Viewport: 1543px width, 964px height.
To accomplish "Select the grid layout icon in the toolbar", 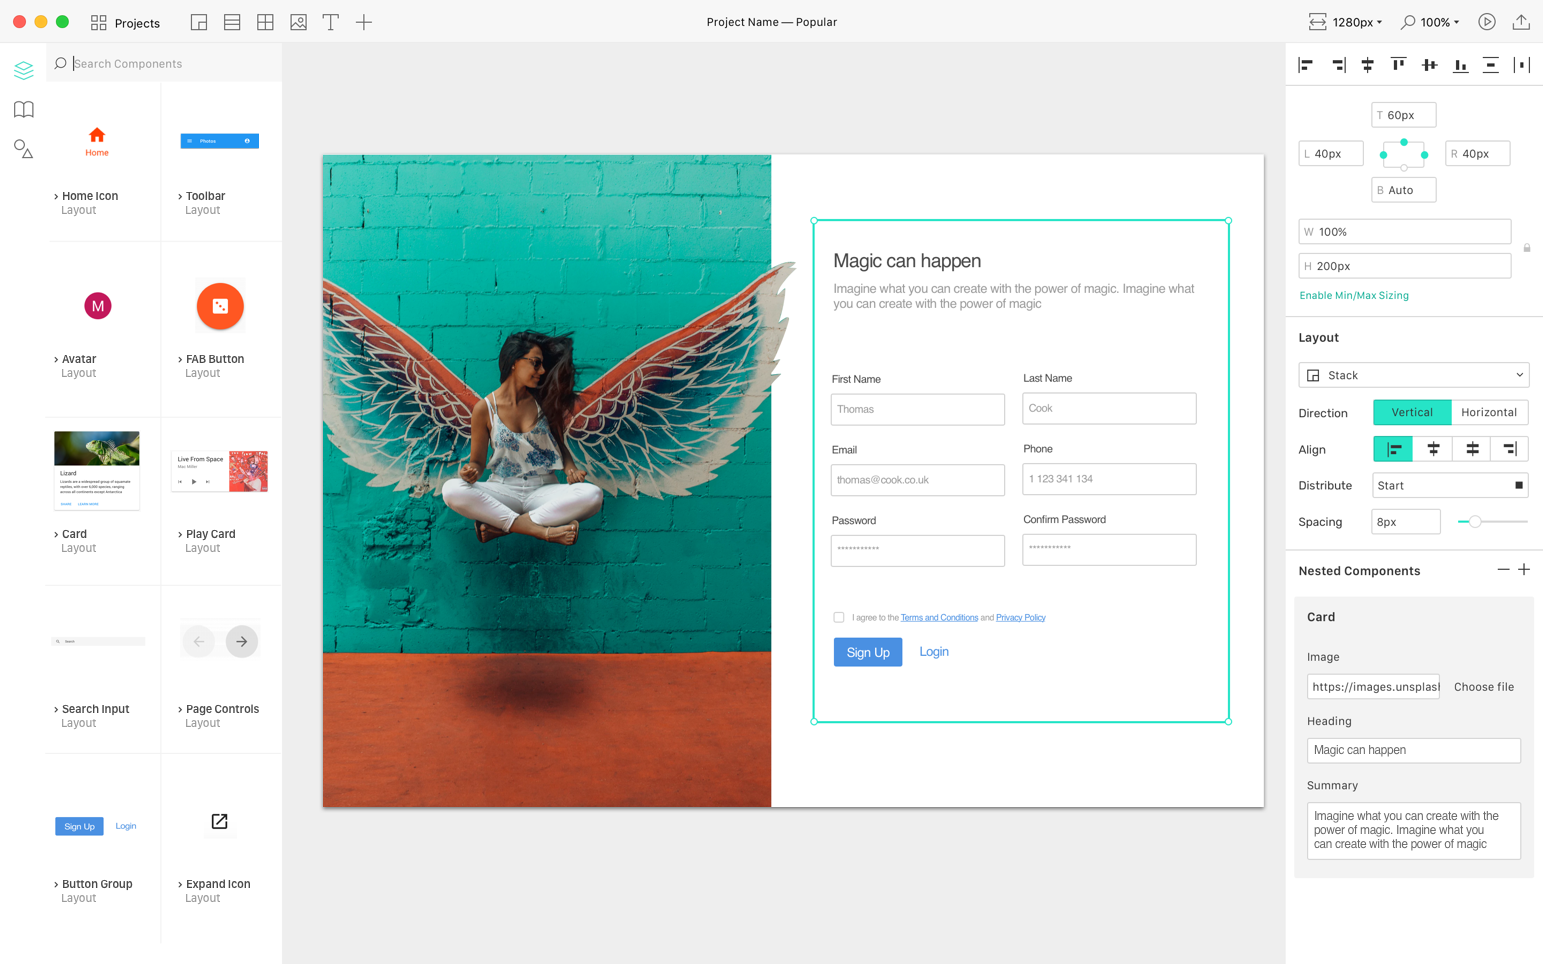I will pyautogui.click(x=265, y=21).
